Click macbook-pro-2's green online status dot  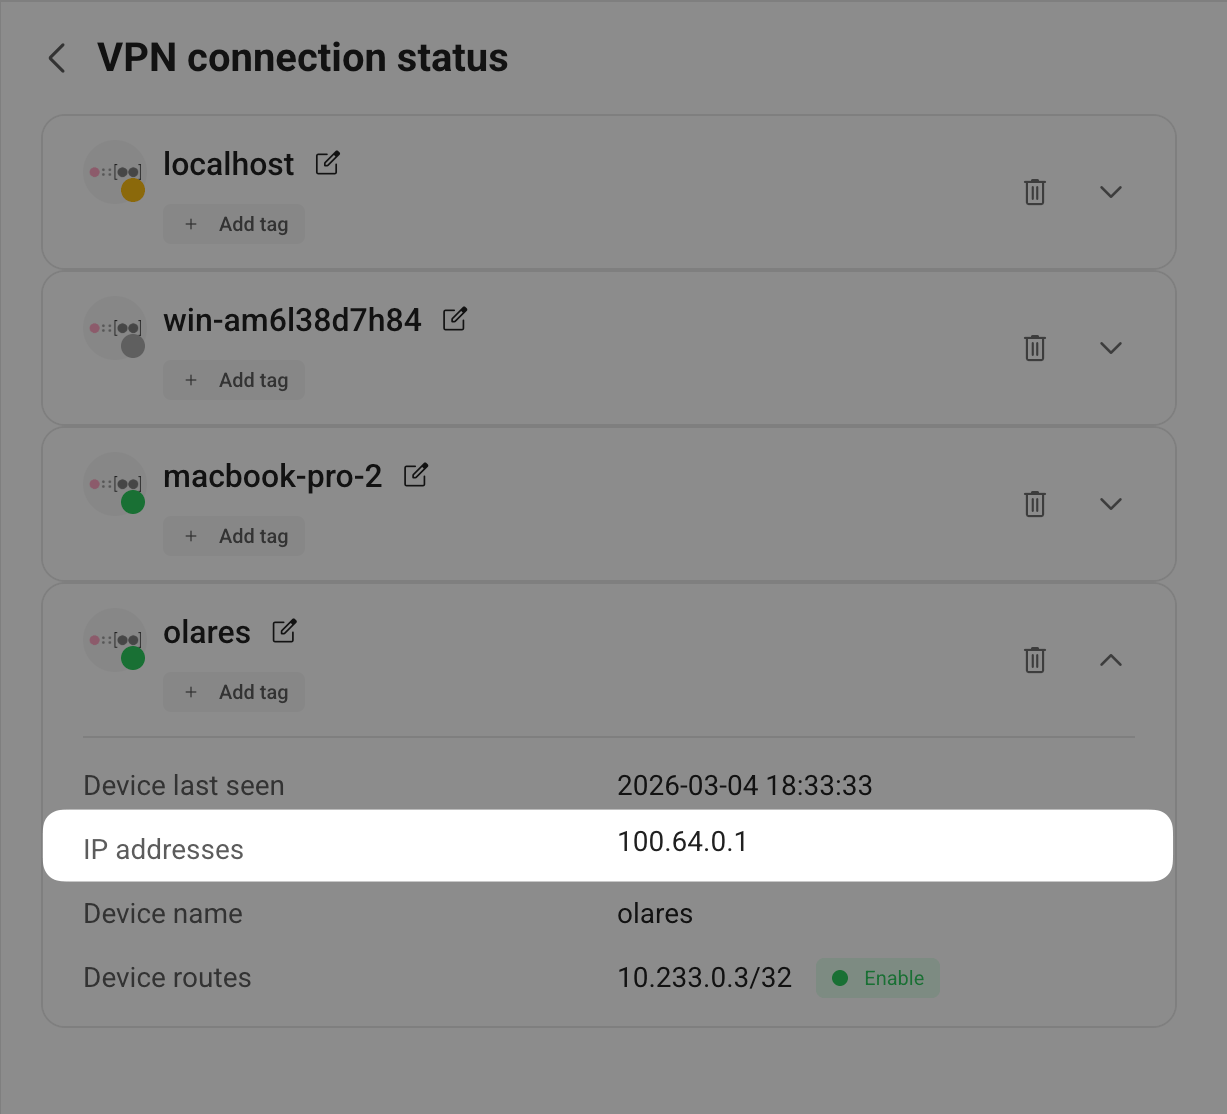[132, 502]
